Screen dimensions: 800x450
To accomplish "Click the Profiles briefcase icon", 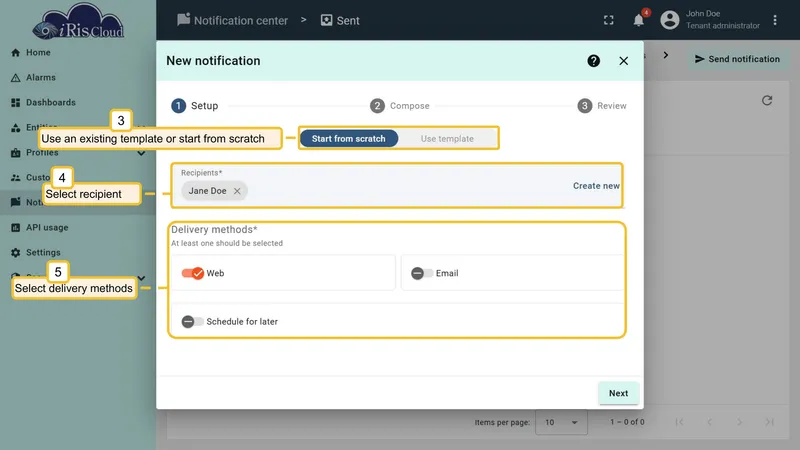I will pyautogui.click(x=15, y=153).
